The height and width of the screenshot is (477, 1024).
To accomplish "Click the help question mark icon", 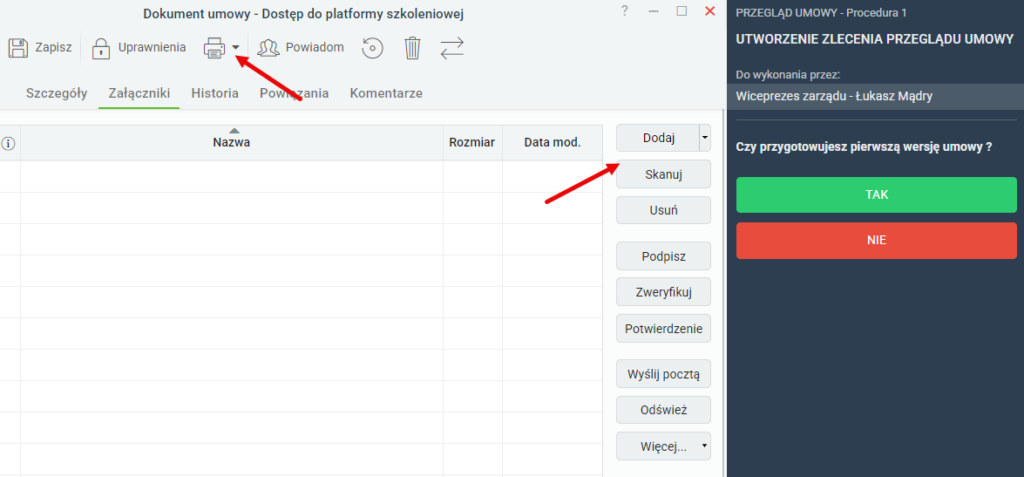I will (625, 11).
